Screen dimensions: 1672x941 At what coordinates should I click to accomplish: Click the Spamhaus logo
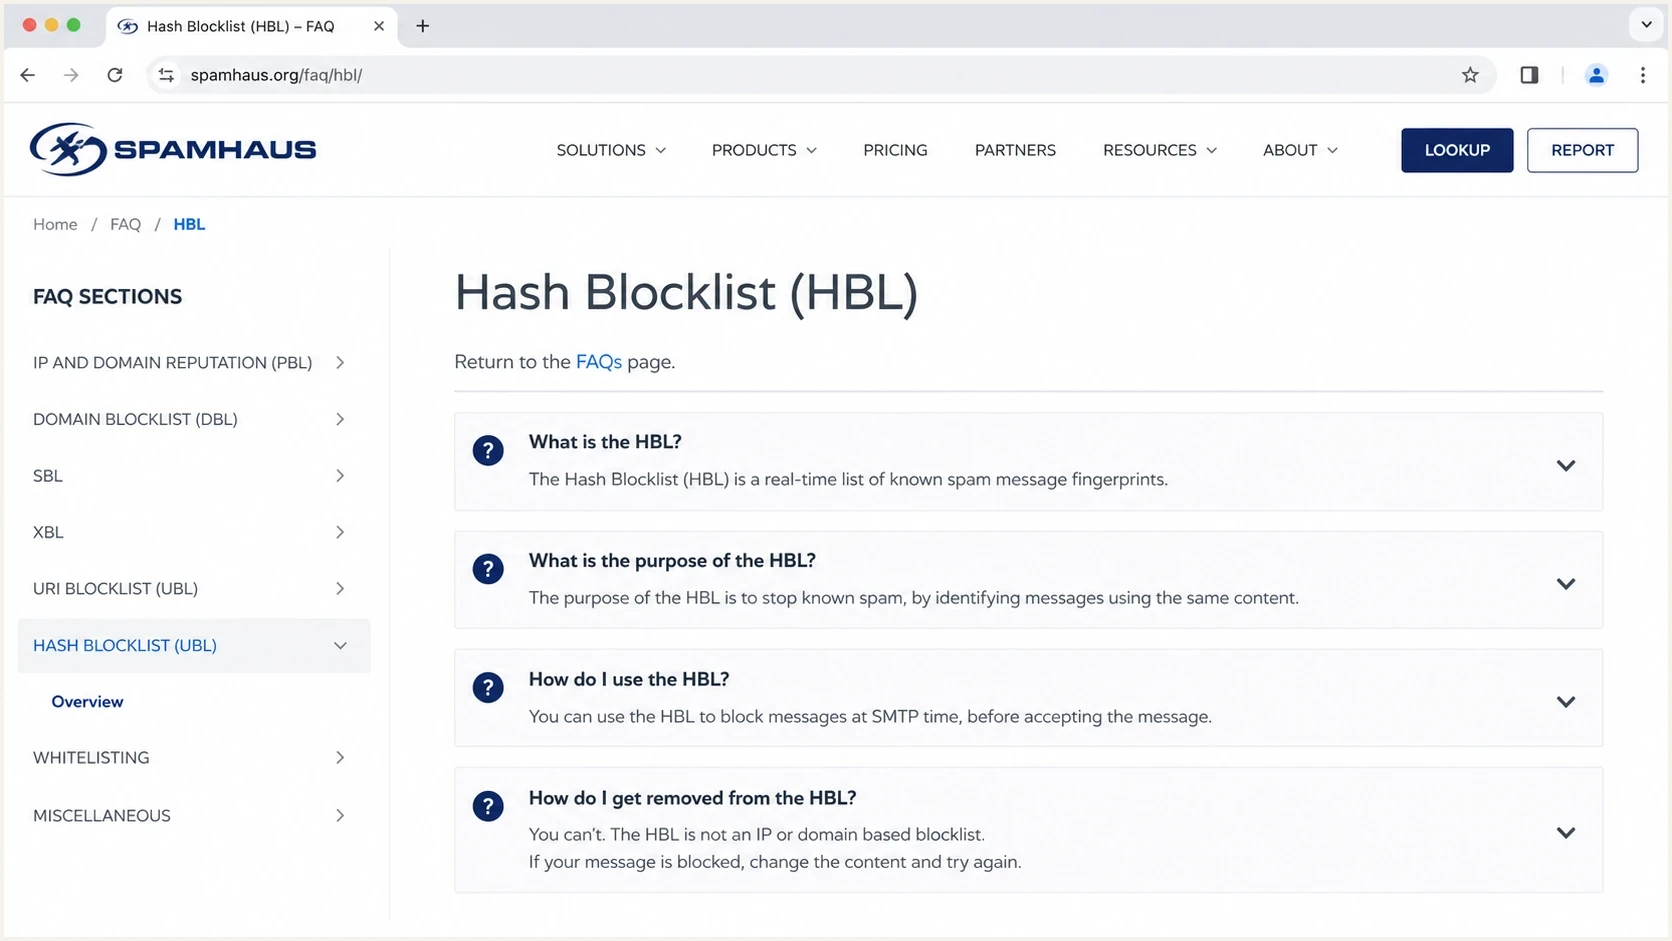coord(173,150)
